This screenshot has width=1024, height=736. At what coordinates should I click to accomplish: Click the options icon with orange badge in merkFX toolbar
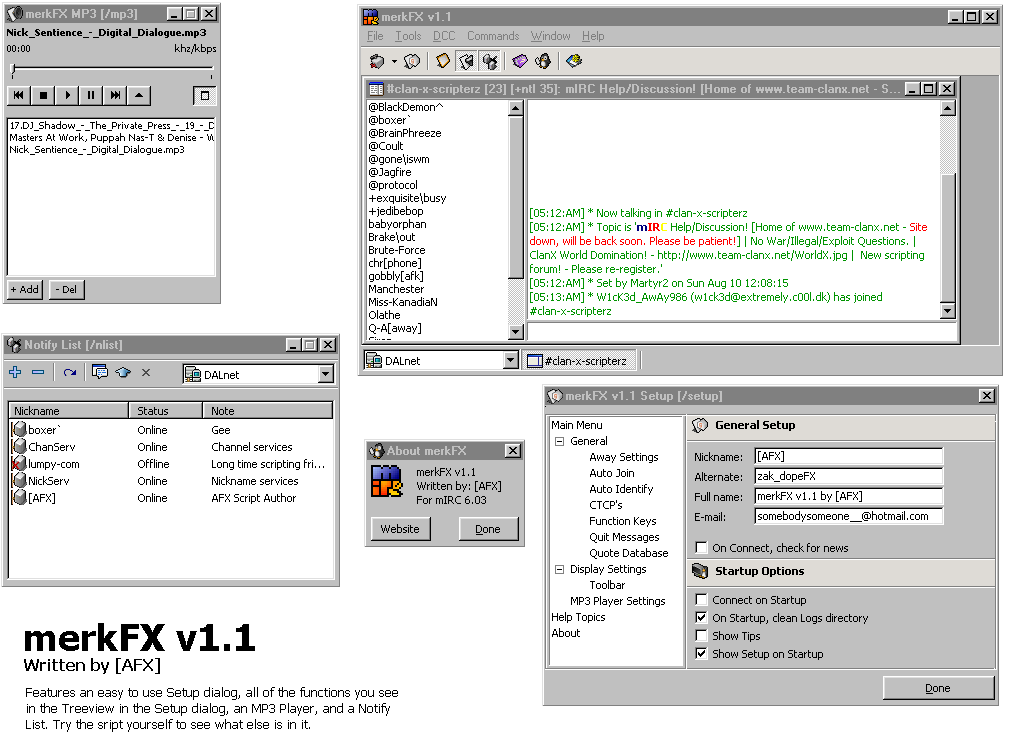[x=412, y=61]
